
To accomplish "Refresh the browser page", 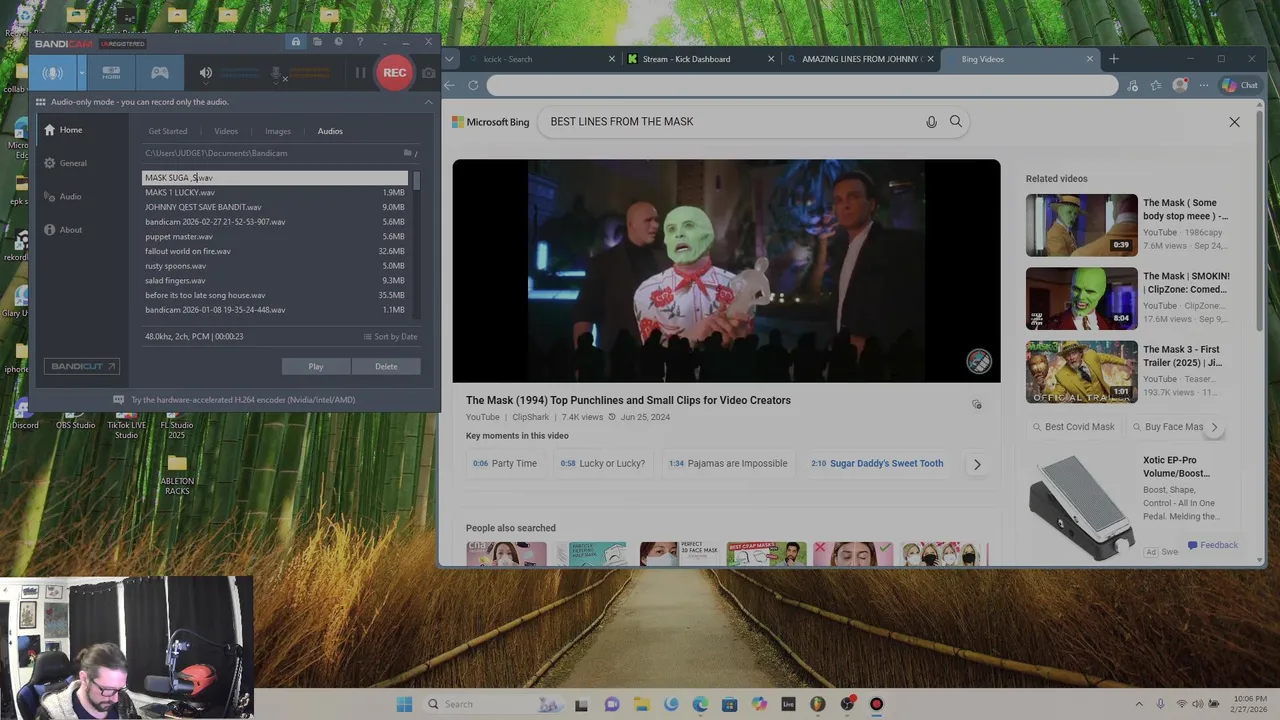I will click(473, 85).
